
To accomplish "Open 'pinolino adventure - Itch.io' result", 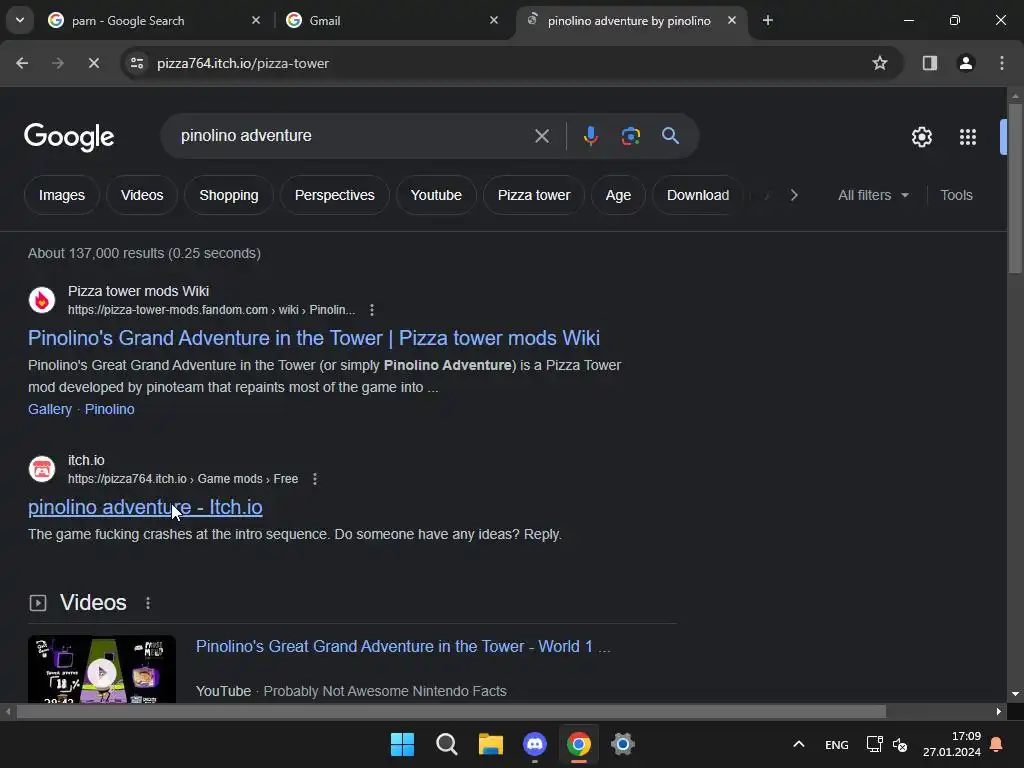I will coord(145,507).
